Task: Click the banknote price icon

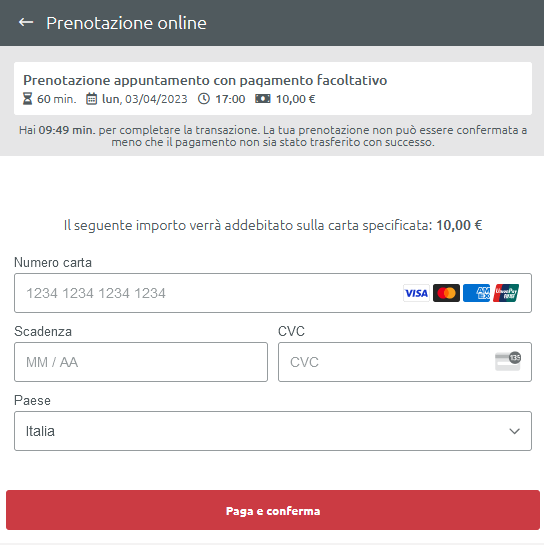Action: click(x=263, y=99)
